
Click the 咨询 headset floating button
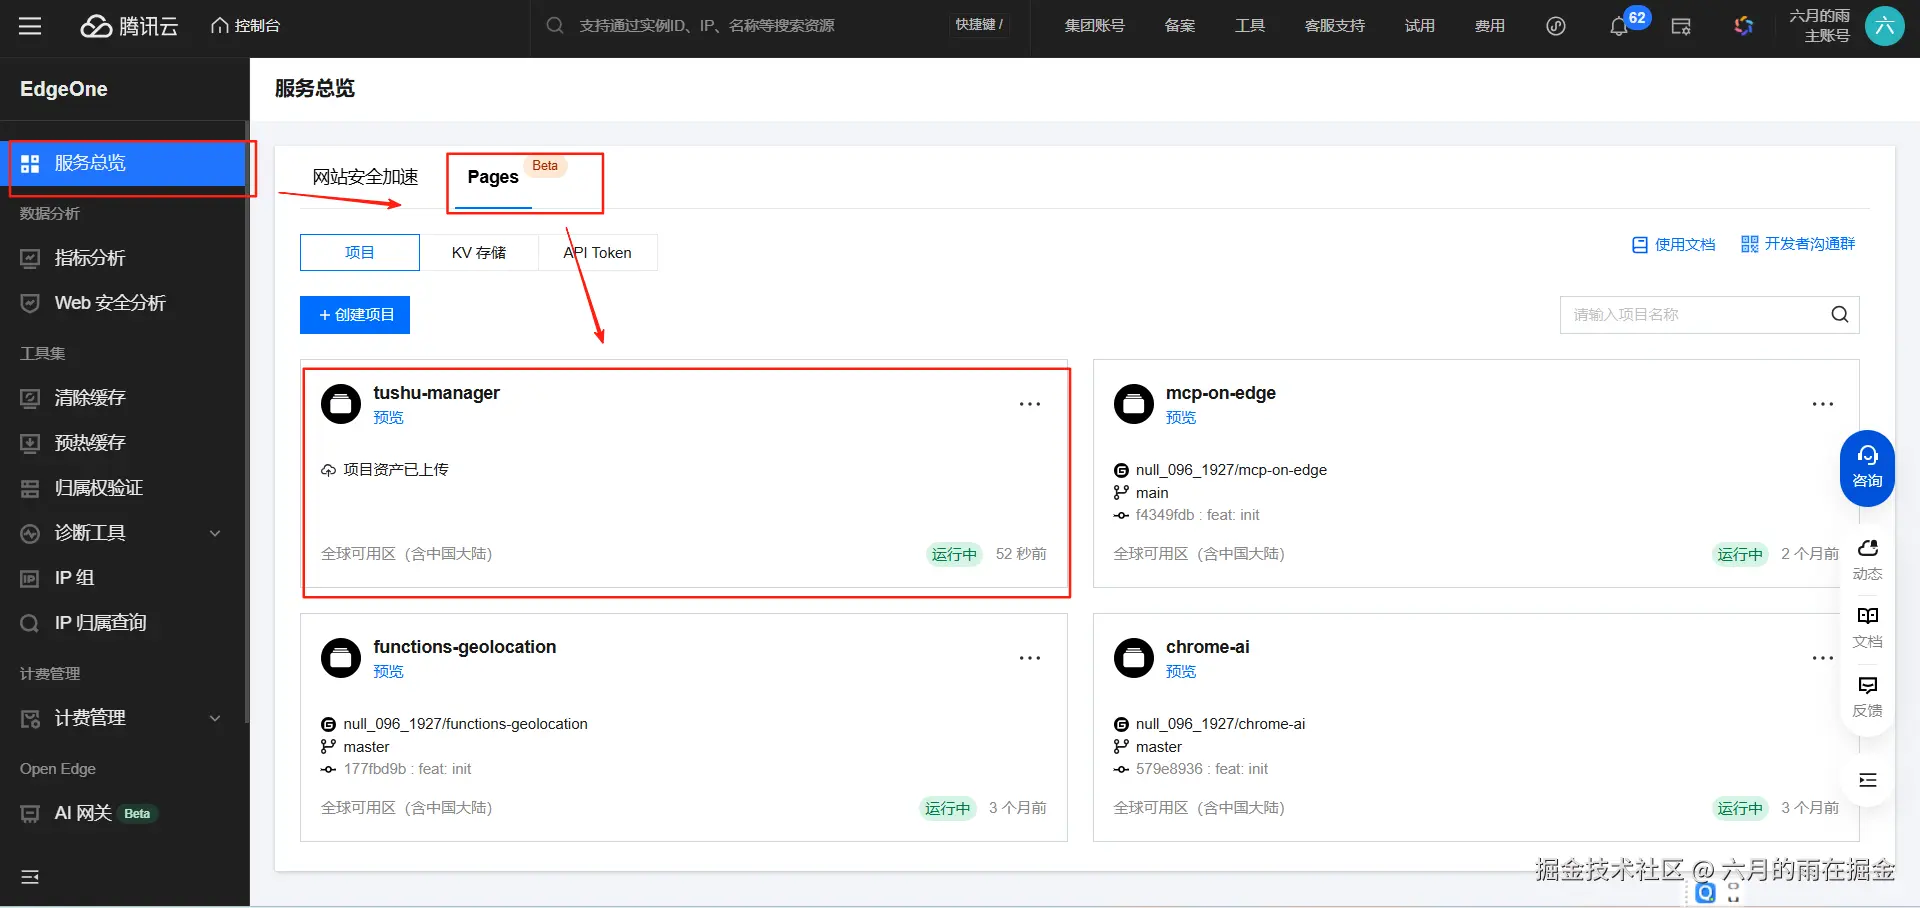(1867, 467)
